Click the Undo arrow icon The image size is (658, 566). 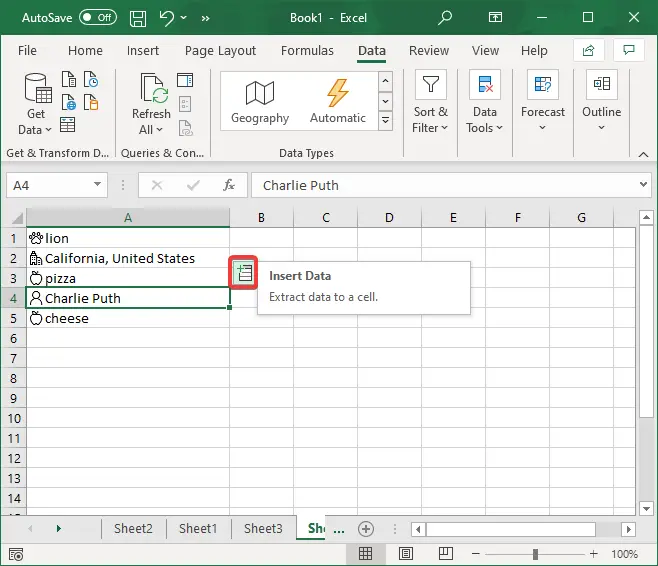(167, 18)
